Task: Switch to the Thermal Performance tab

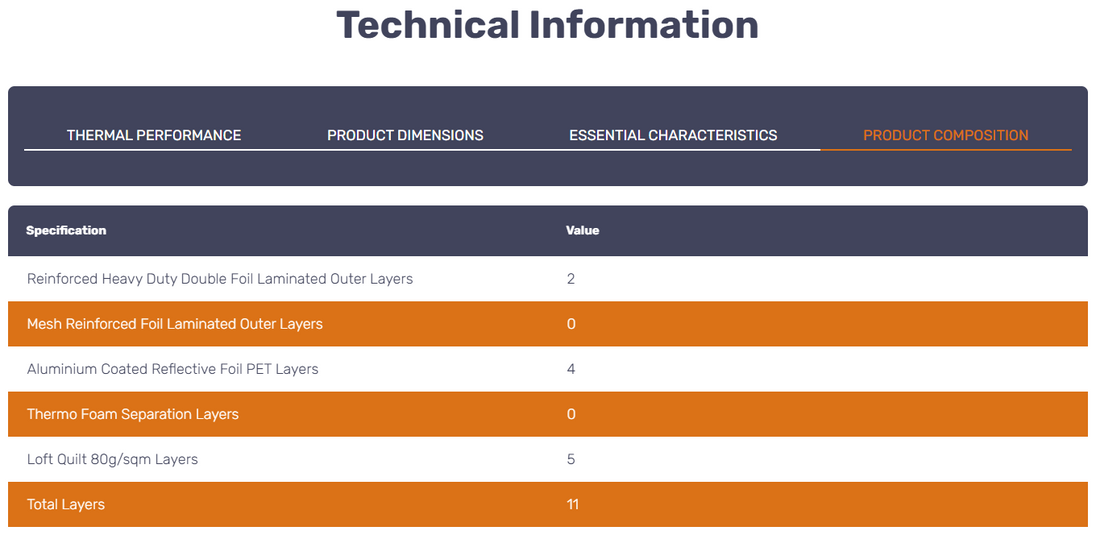Action: tap(154, 135)
